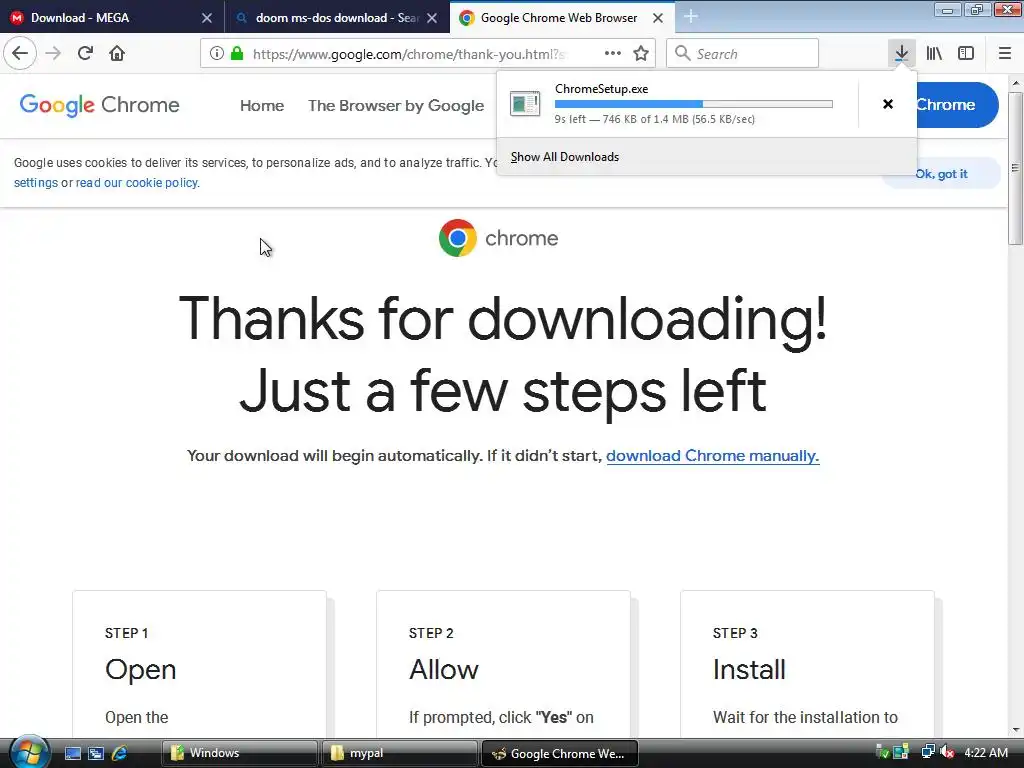Click the ChromeSetup.exe file name
This screenshot has width=1024, height=768.
(601, 89)
